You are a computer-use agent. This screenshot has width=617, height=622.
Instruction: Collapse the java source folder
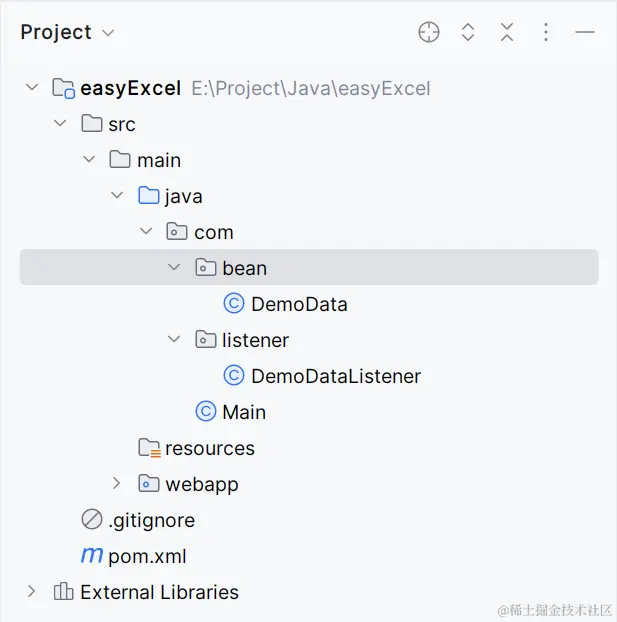pos(117,195)
